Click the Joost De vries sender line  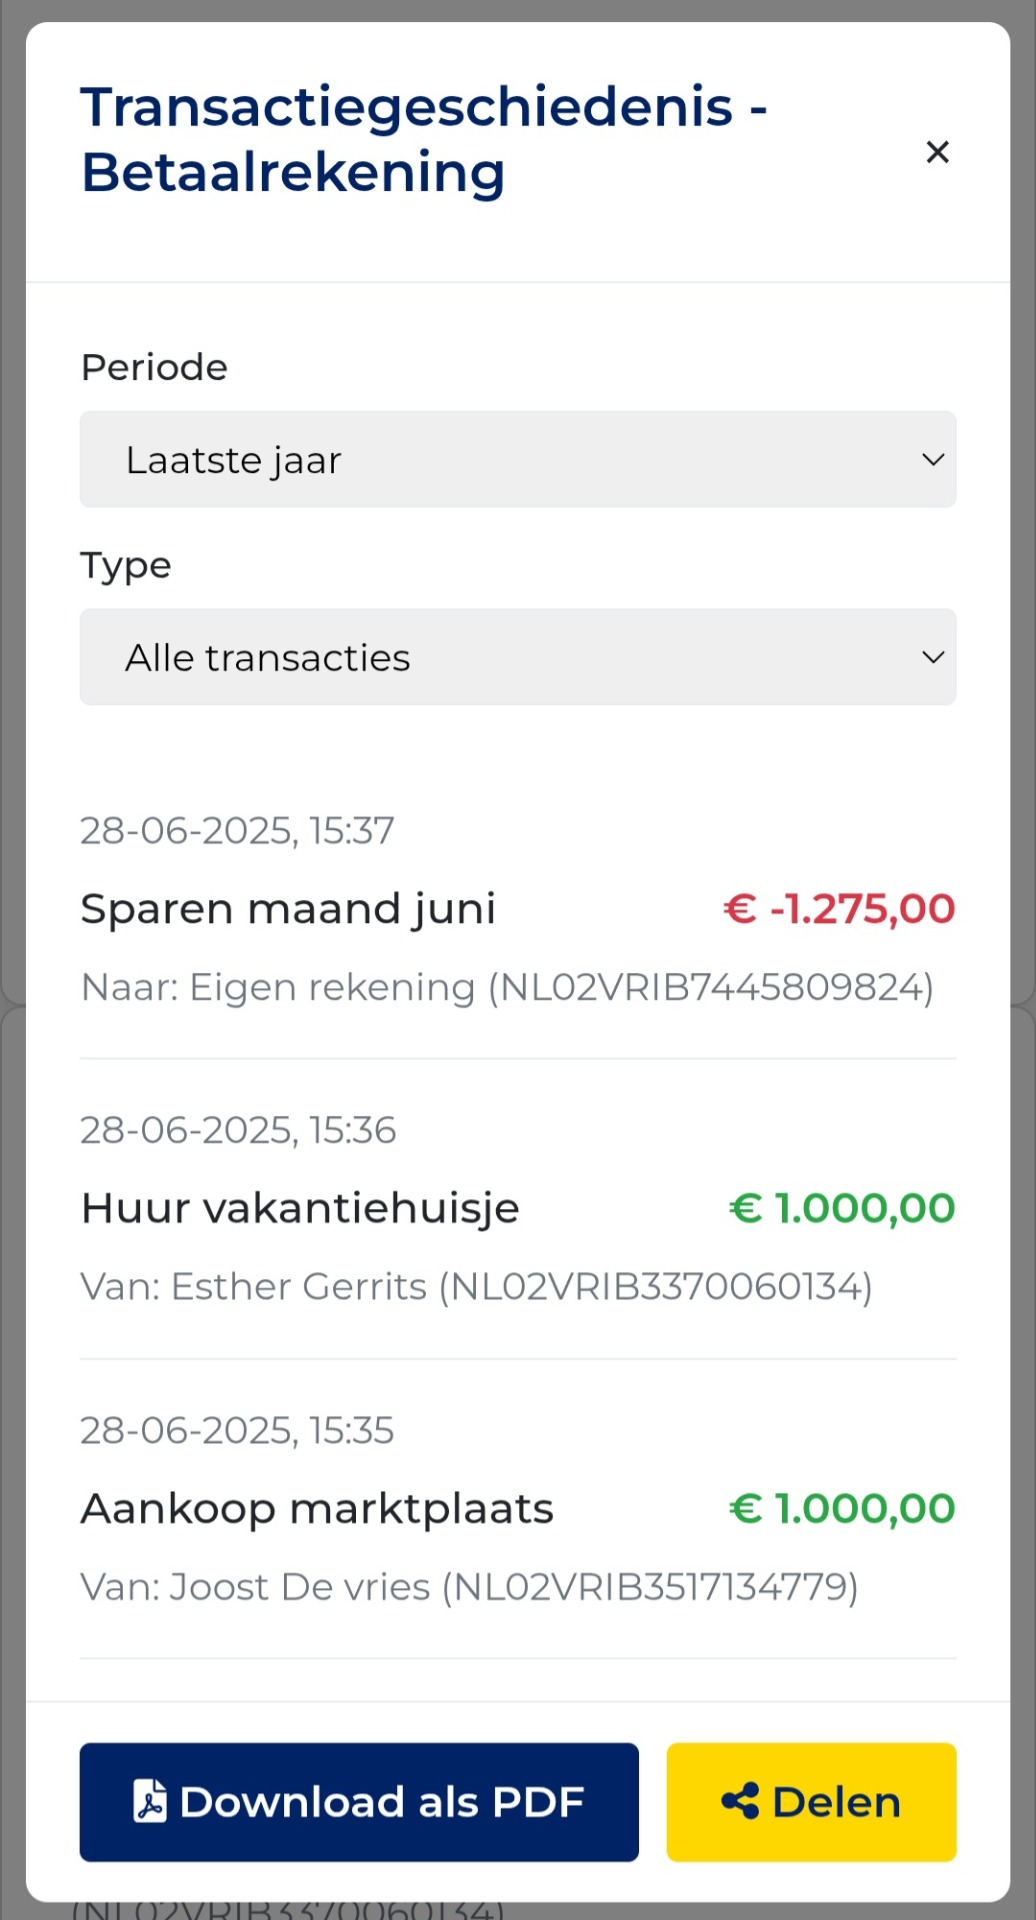(x=469, y=1587)
